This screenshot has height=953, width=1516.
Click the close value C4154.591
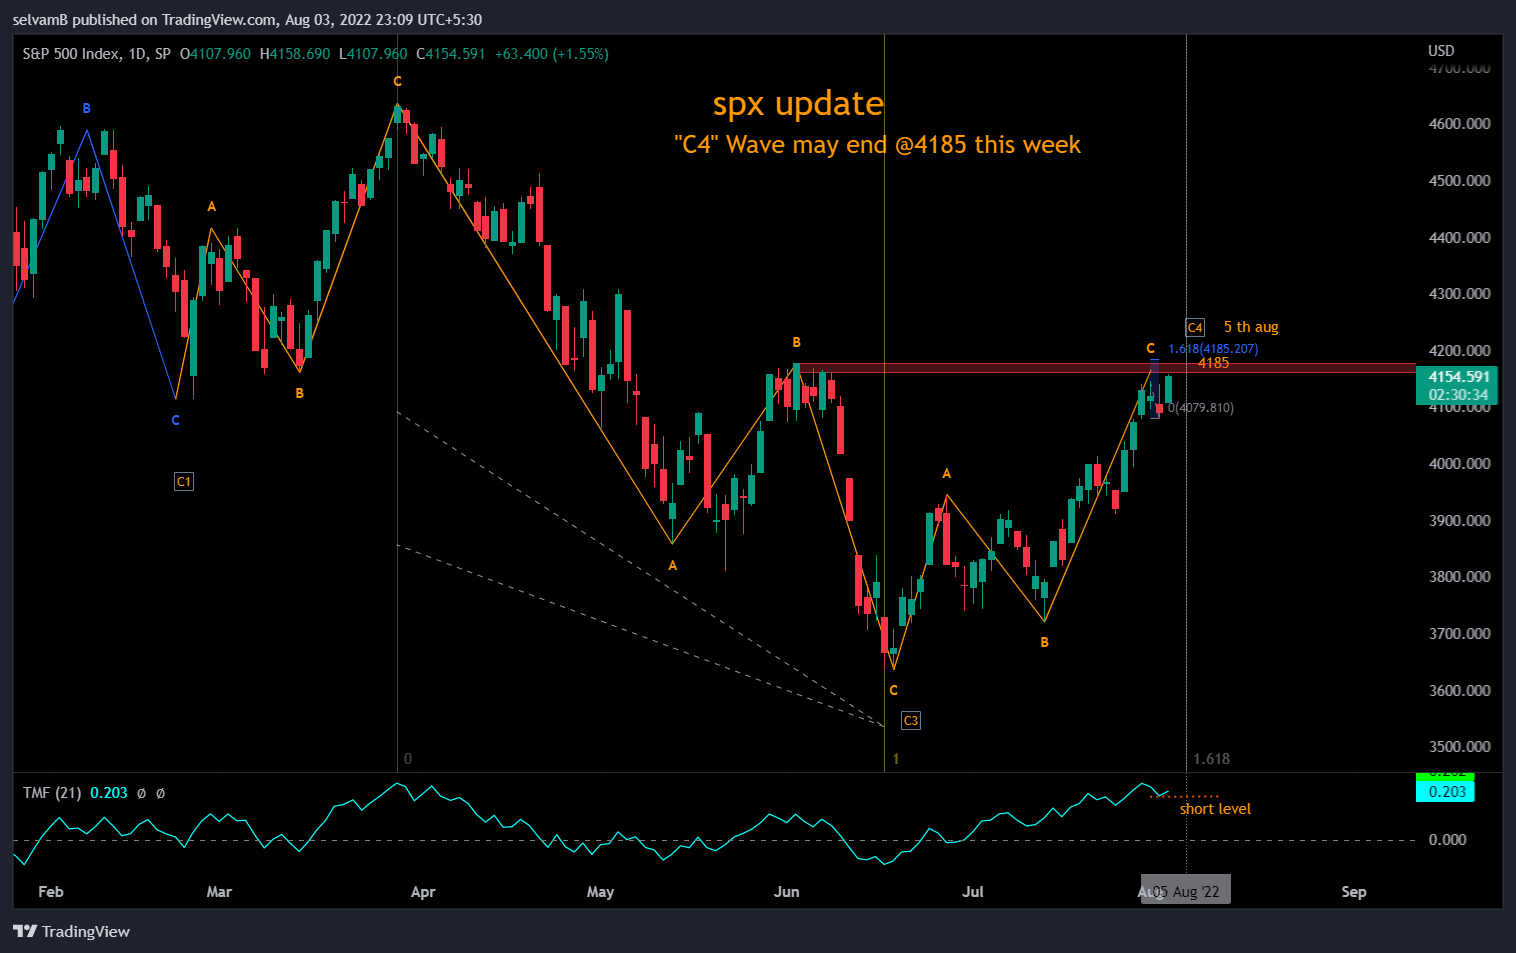point(450,54)
